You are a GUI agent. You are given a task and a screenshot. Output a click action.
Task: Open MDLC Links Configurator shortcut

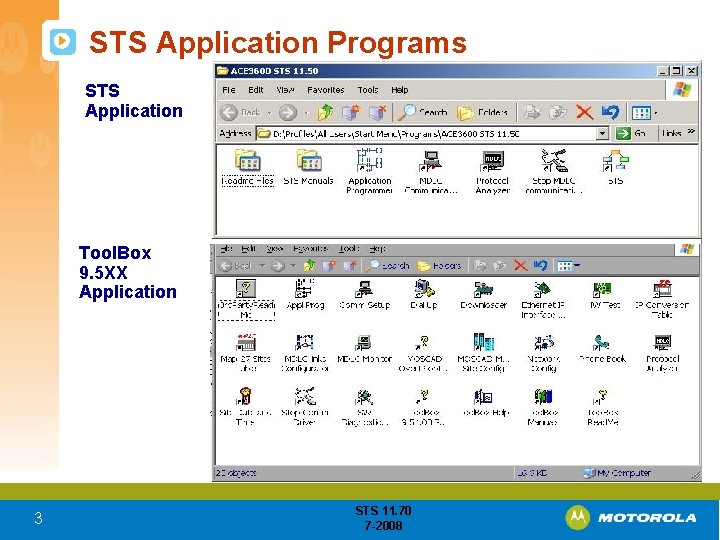tap(305, 353)
